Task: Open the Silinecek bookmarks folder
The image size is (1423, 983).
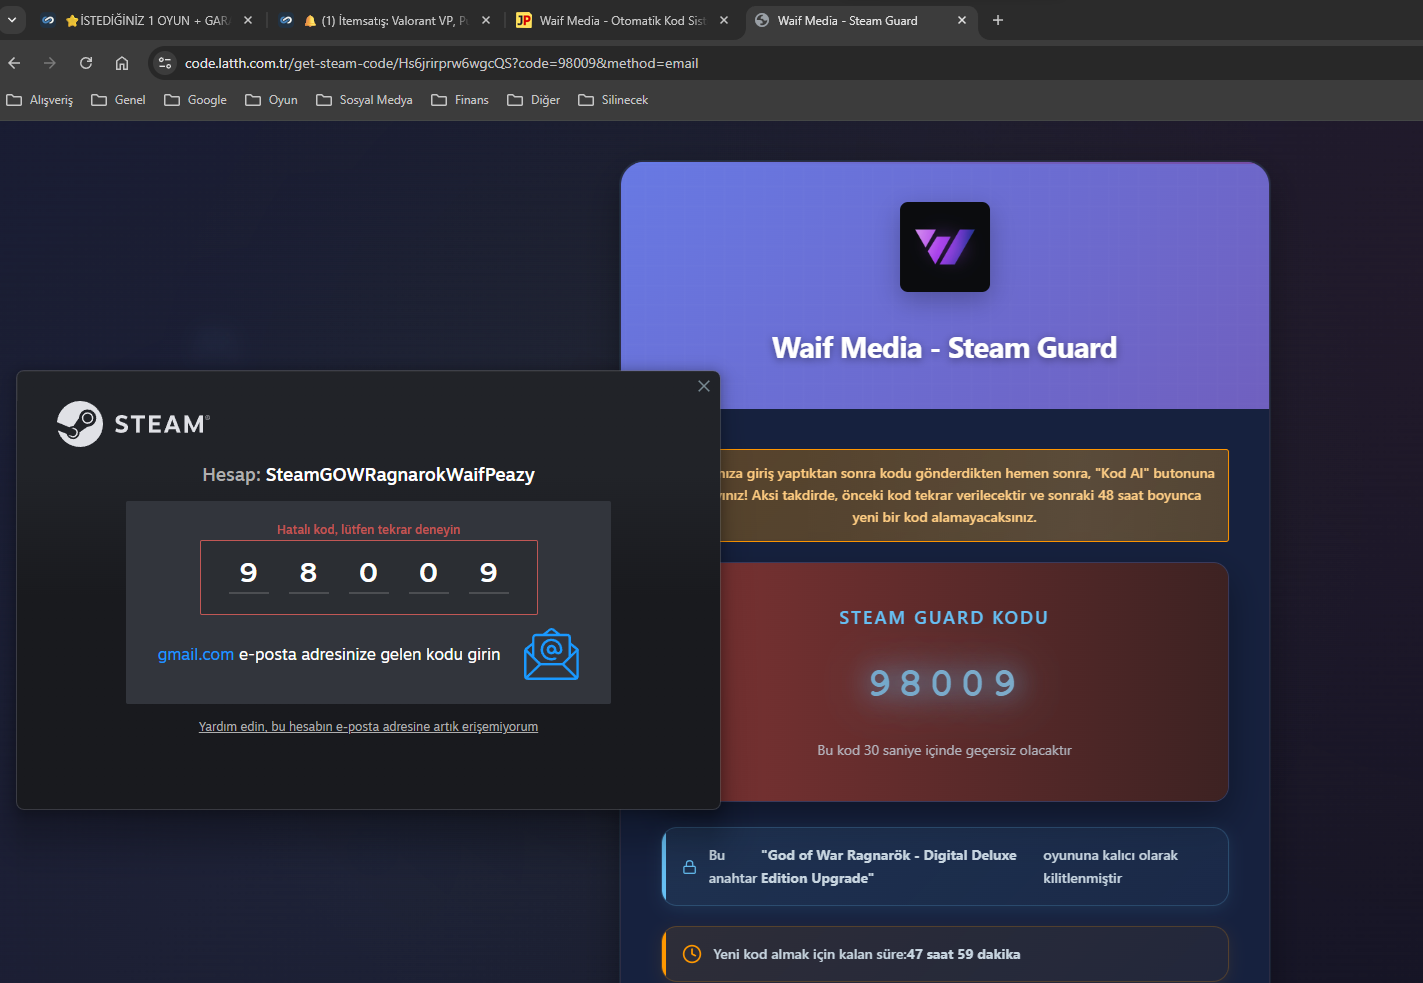Action: coord(614,100)
